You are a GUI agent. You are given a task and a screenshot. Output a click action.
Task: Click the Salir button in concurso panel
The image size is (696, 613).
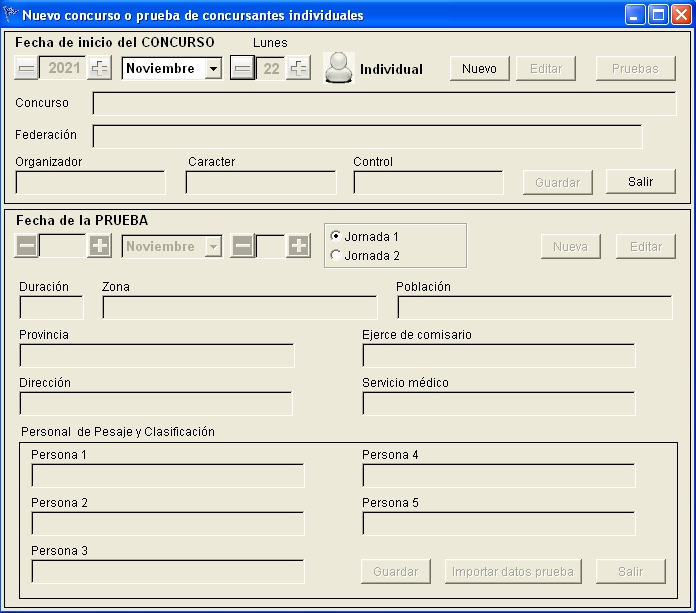tap(640, 182)
